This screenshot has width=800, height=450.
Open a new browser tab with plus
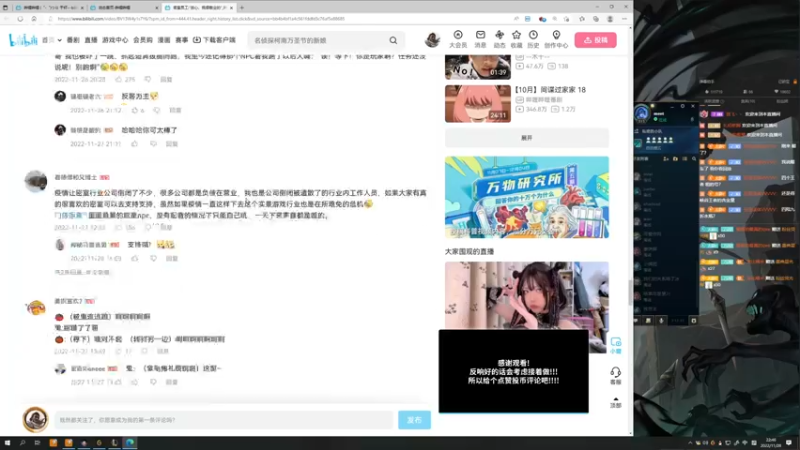242,8
